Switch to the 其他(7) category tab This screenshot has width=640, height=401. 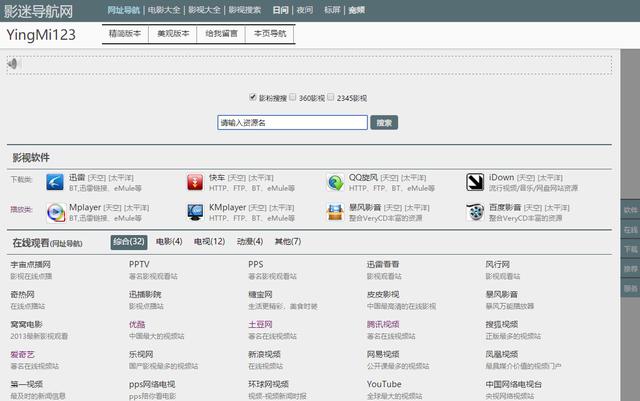click(x=288, y=242)
